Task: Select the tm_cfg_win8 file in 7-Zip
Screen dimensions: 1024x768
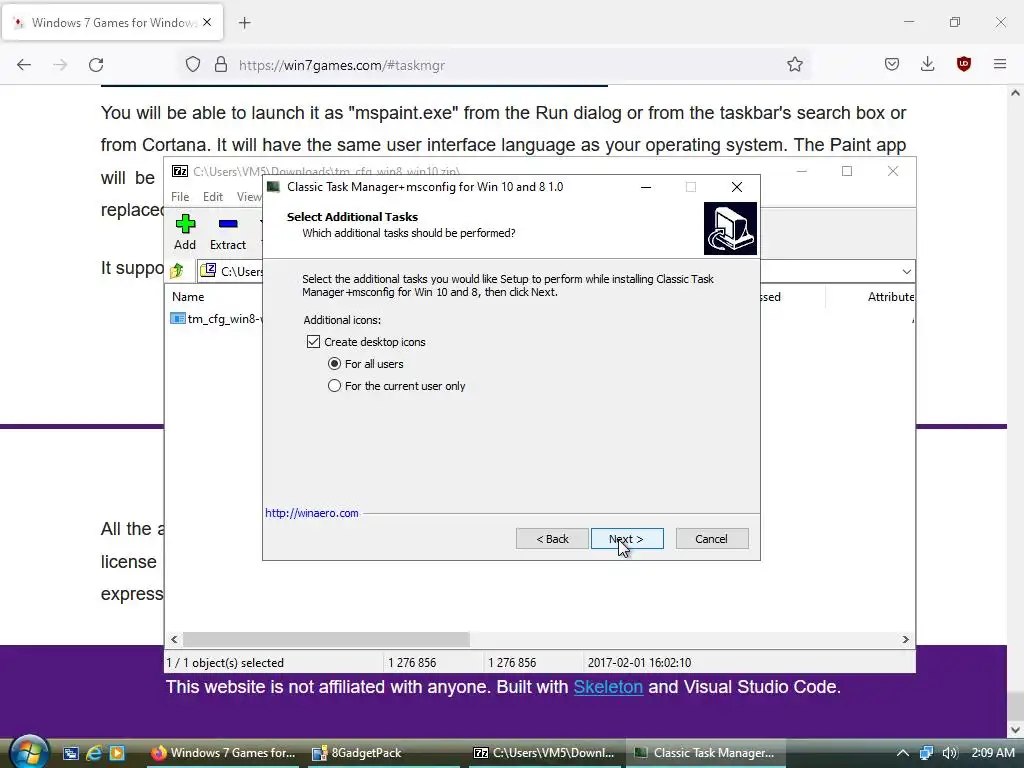Action: click(x=217, y=319)
